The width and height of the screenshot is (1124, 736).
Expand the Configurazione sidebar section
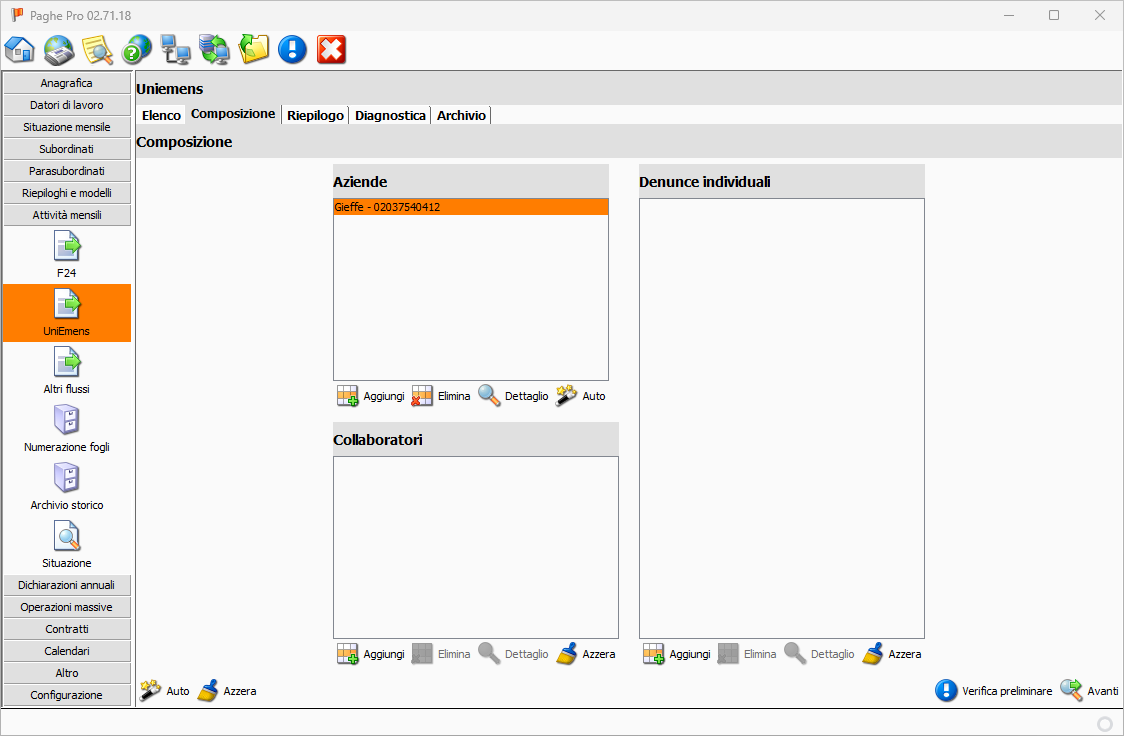[x=67, y=695]
